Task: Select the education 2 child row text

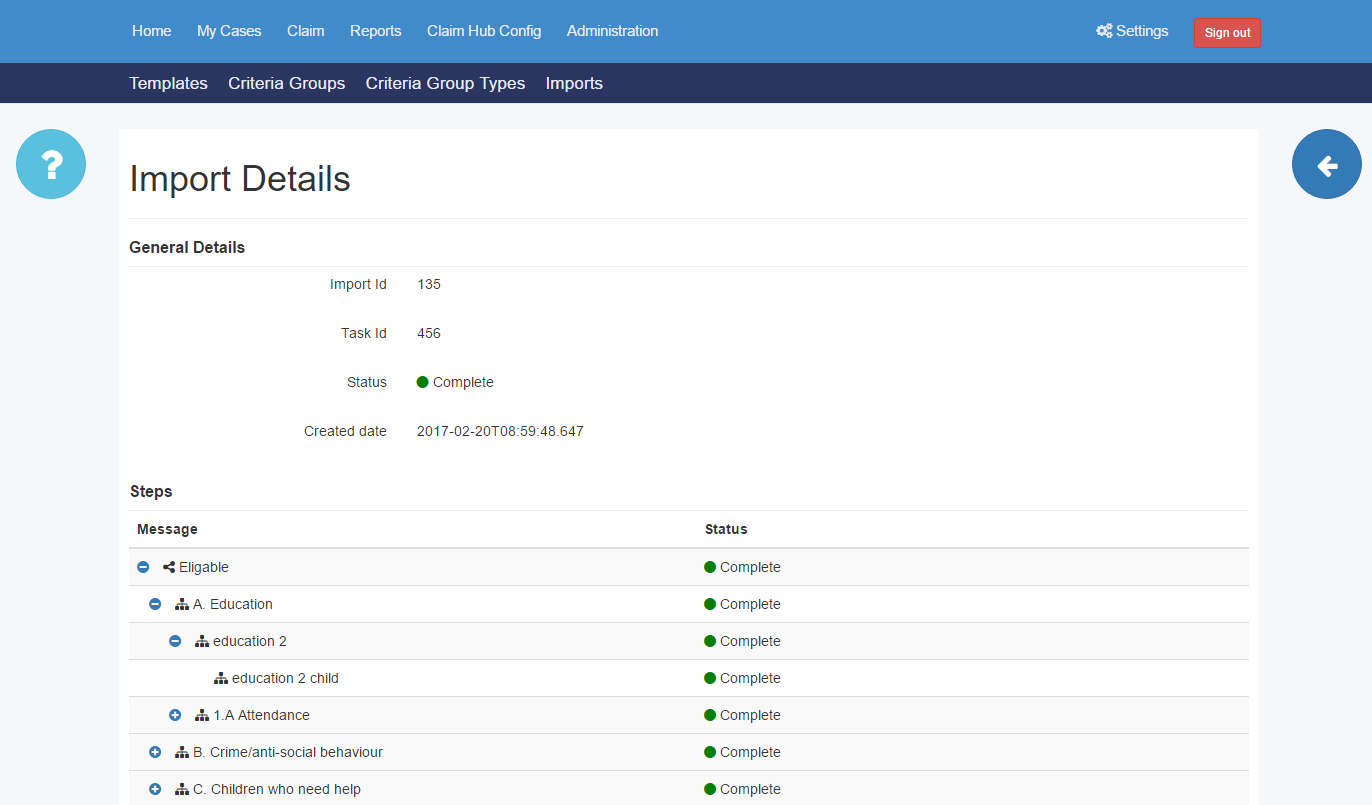Action: [x=285, y=678]
